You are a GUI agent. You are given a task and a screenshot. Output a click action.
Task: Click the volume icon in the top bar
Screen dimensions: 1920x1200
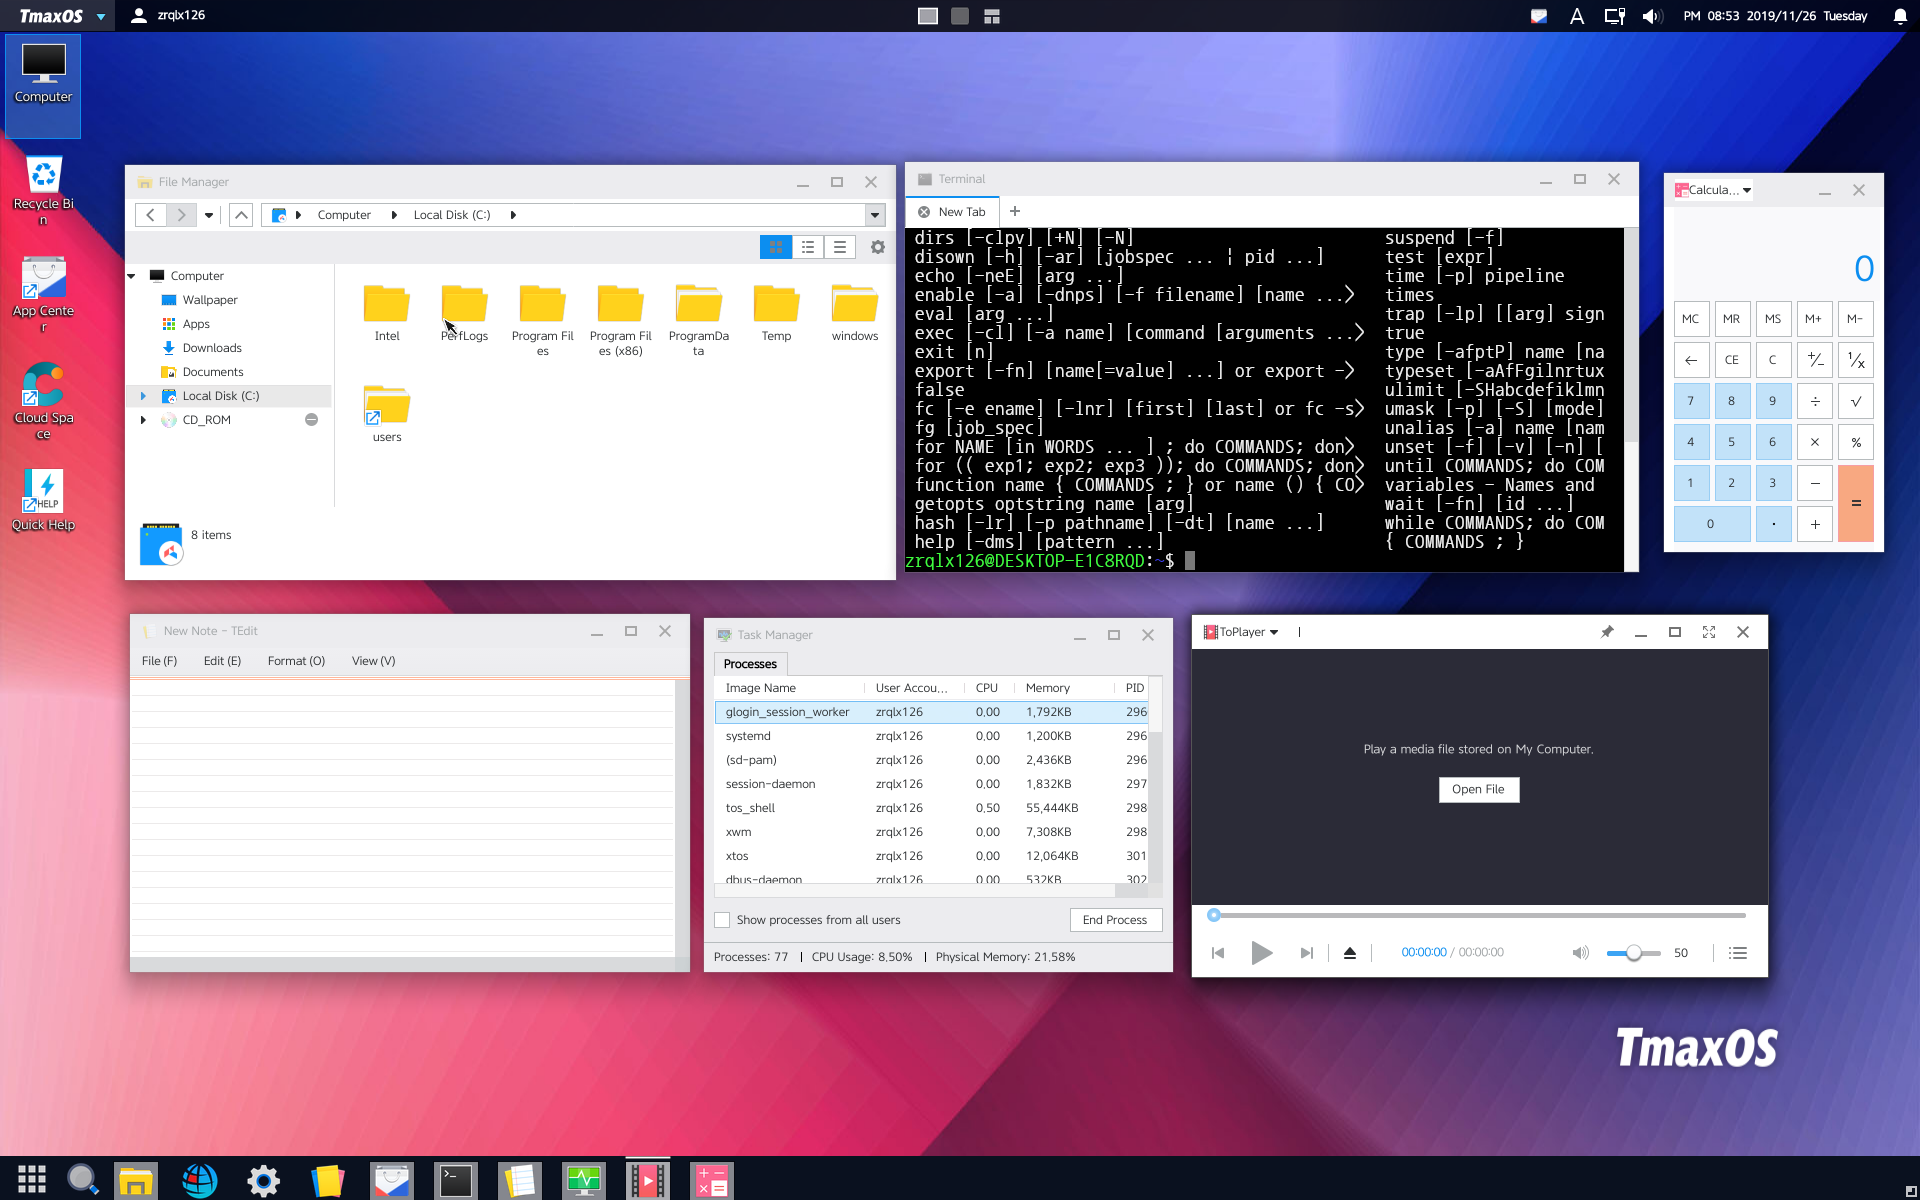point(1651,16)
